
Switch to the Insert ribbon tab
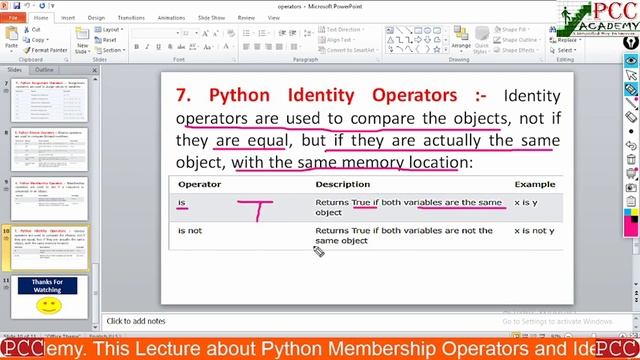point(68,18)
